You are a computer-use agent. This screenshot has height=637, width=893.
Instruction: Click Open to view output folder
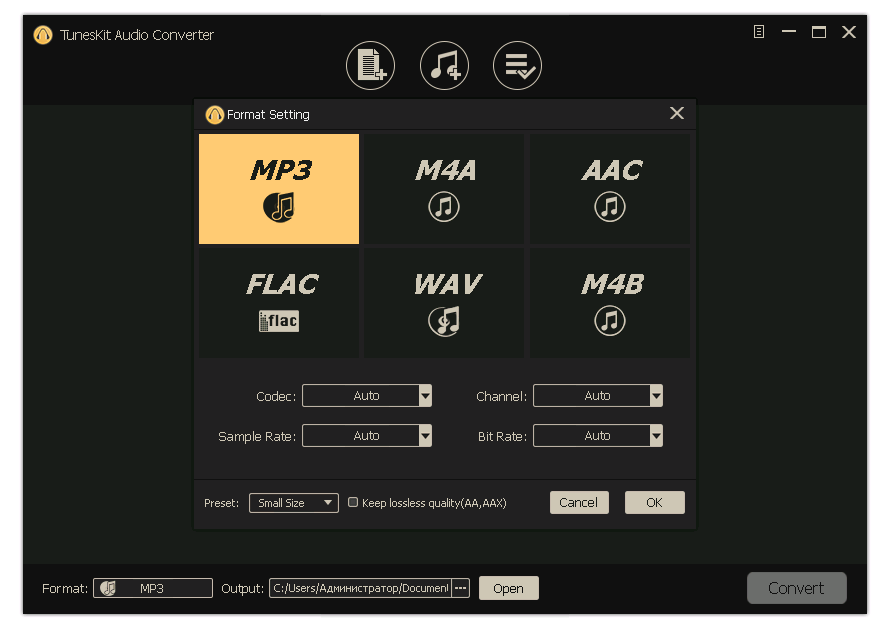coord(508,588)
